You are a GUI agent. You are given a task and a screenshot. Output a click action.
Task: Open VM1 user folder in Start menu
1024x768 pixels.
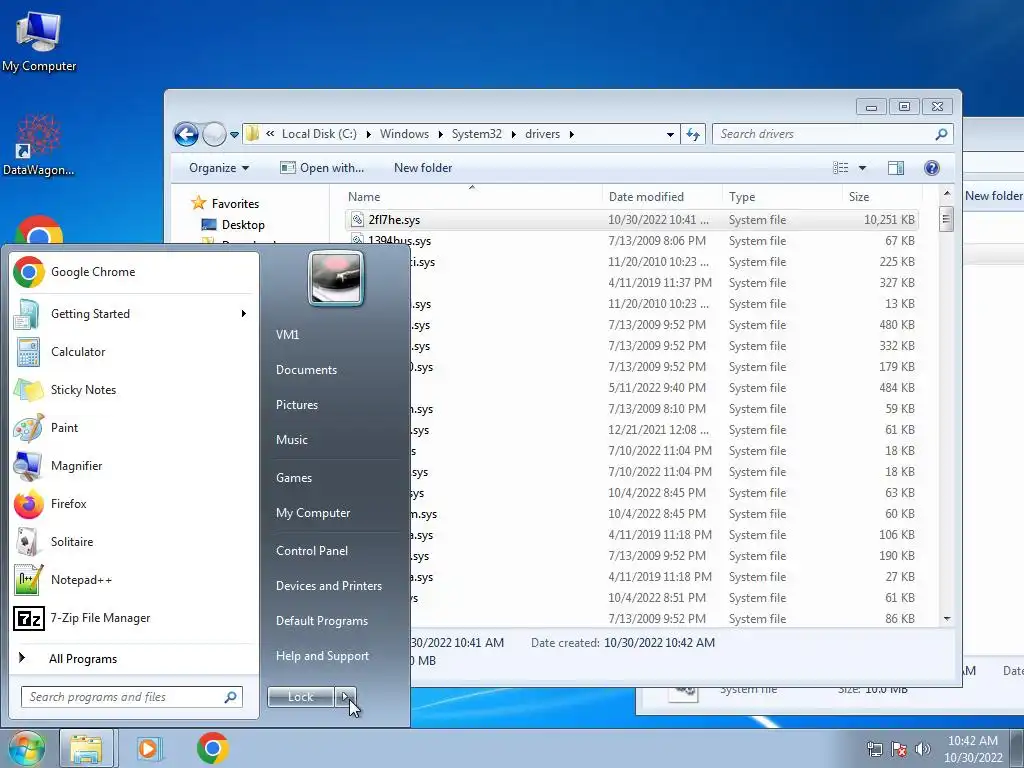287,334
